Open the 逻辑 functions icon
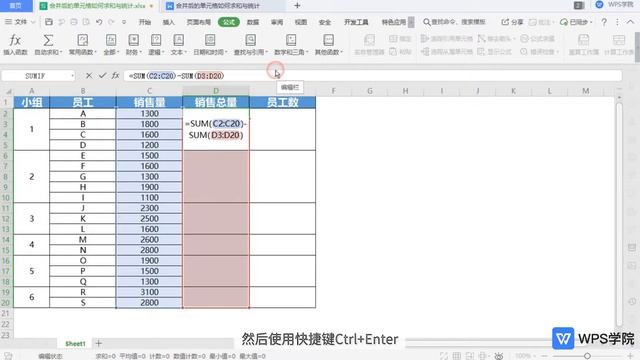This screenshot has width=640, height=360. click(x=156, y=40)
